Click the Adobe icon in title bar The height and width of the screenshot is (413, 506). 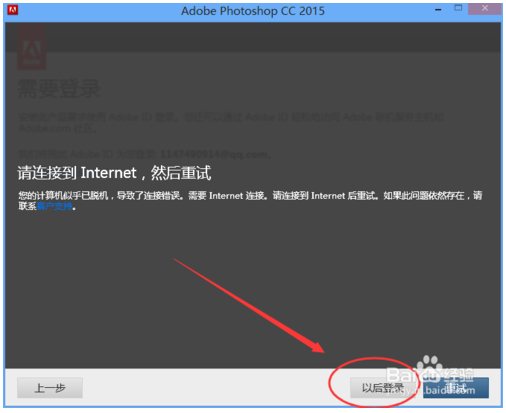coord(13,10)
